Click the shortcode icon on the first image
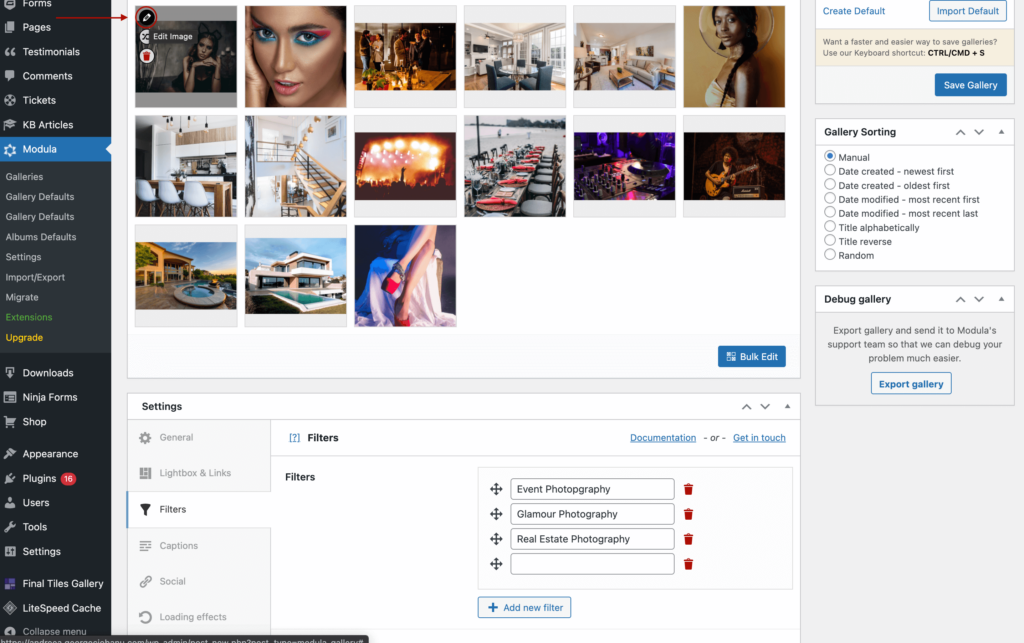The width and height of the screenshot is (1024, 643). click(x=144, y=36)
